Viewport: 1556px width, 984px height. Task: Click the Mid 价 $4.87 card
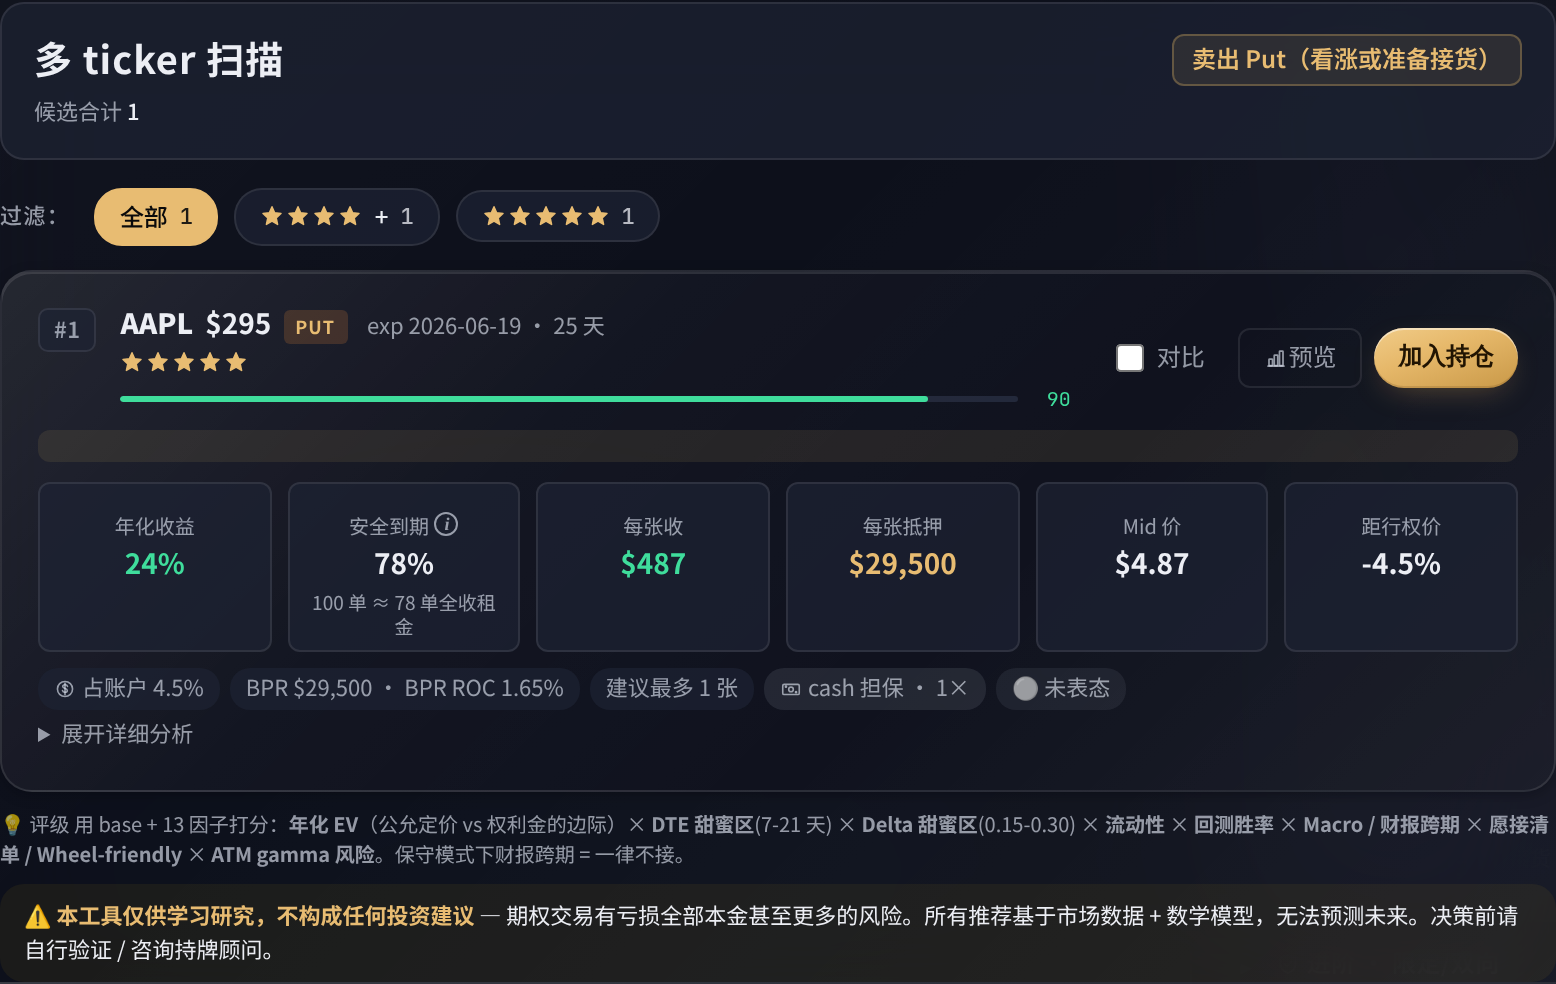(x=1152, y=567)
